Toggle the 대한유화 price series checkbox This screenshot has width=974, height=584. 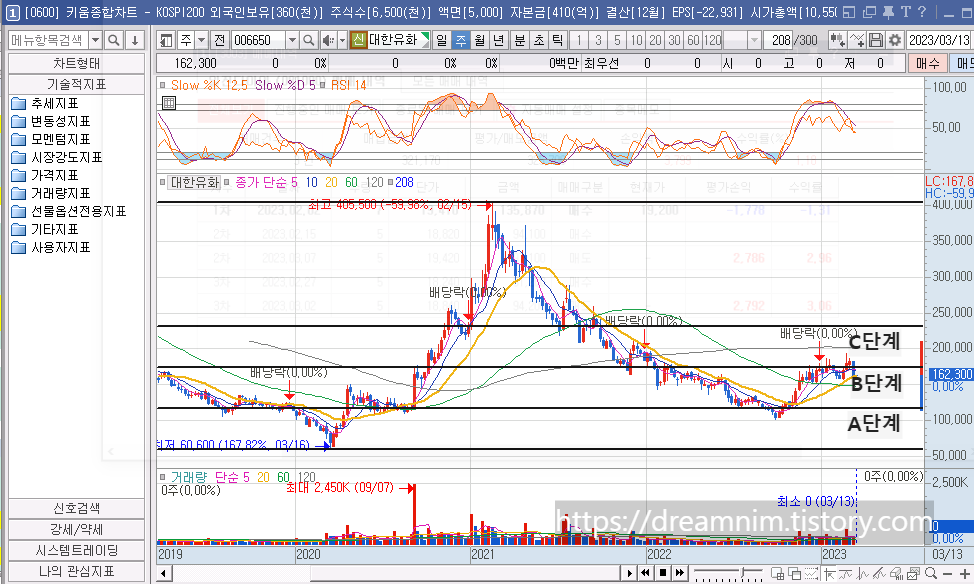pos(163,182)
